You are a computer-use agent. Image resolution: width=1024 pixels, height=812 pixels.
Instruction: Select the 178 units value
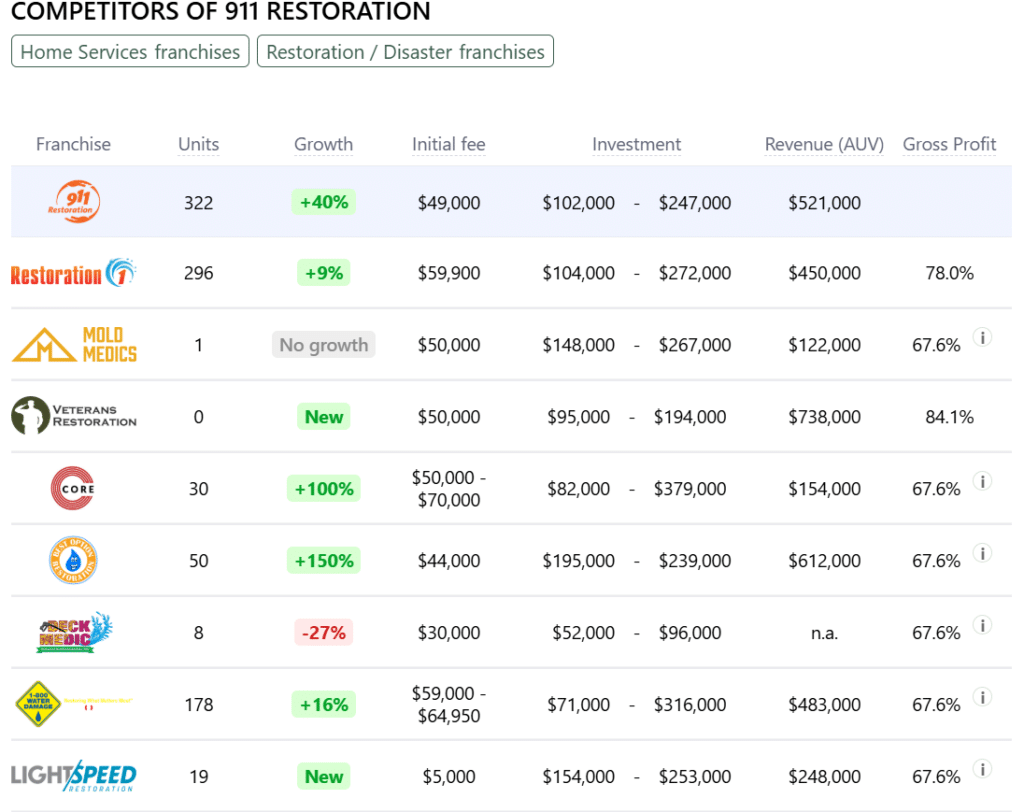[x=199, y=704]
